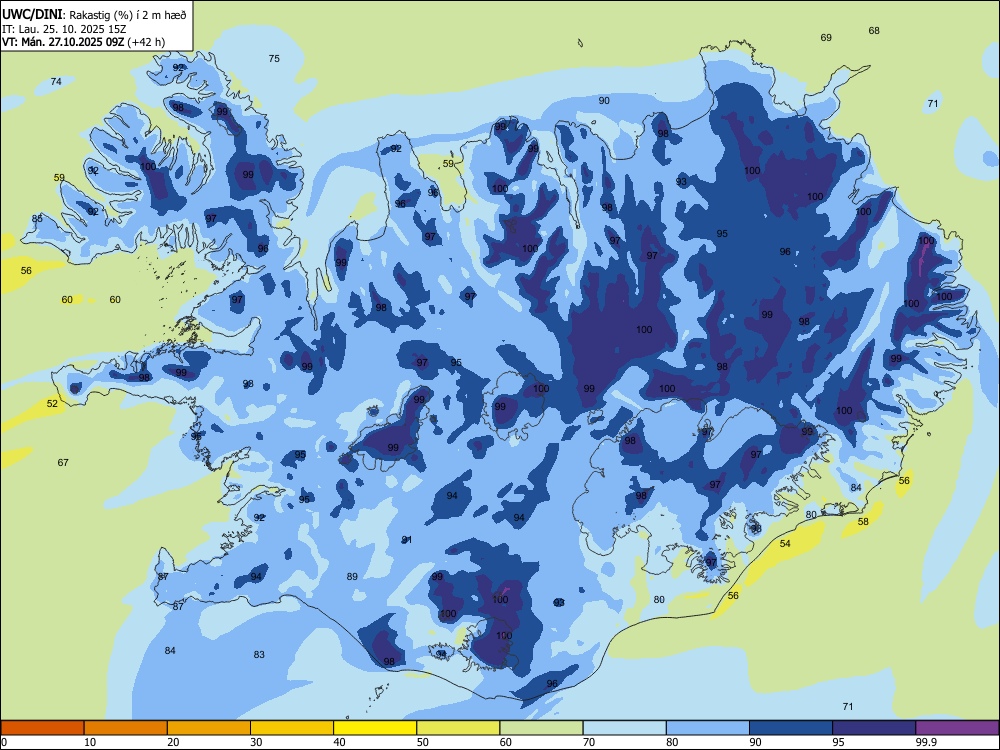
Task: Click the humidity value '83' on the map
Action: coord(259,654)
